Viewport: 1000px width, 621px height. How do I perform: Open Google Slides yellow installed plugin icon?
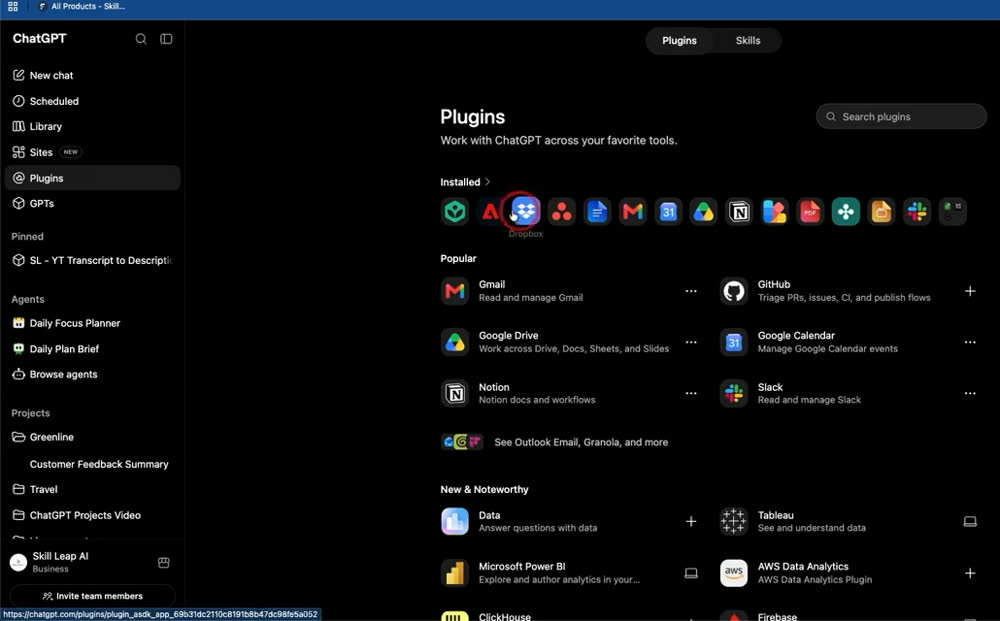pyautogui.click(x=881, y=211)
